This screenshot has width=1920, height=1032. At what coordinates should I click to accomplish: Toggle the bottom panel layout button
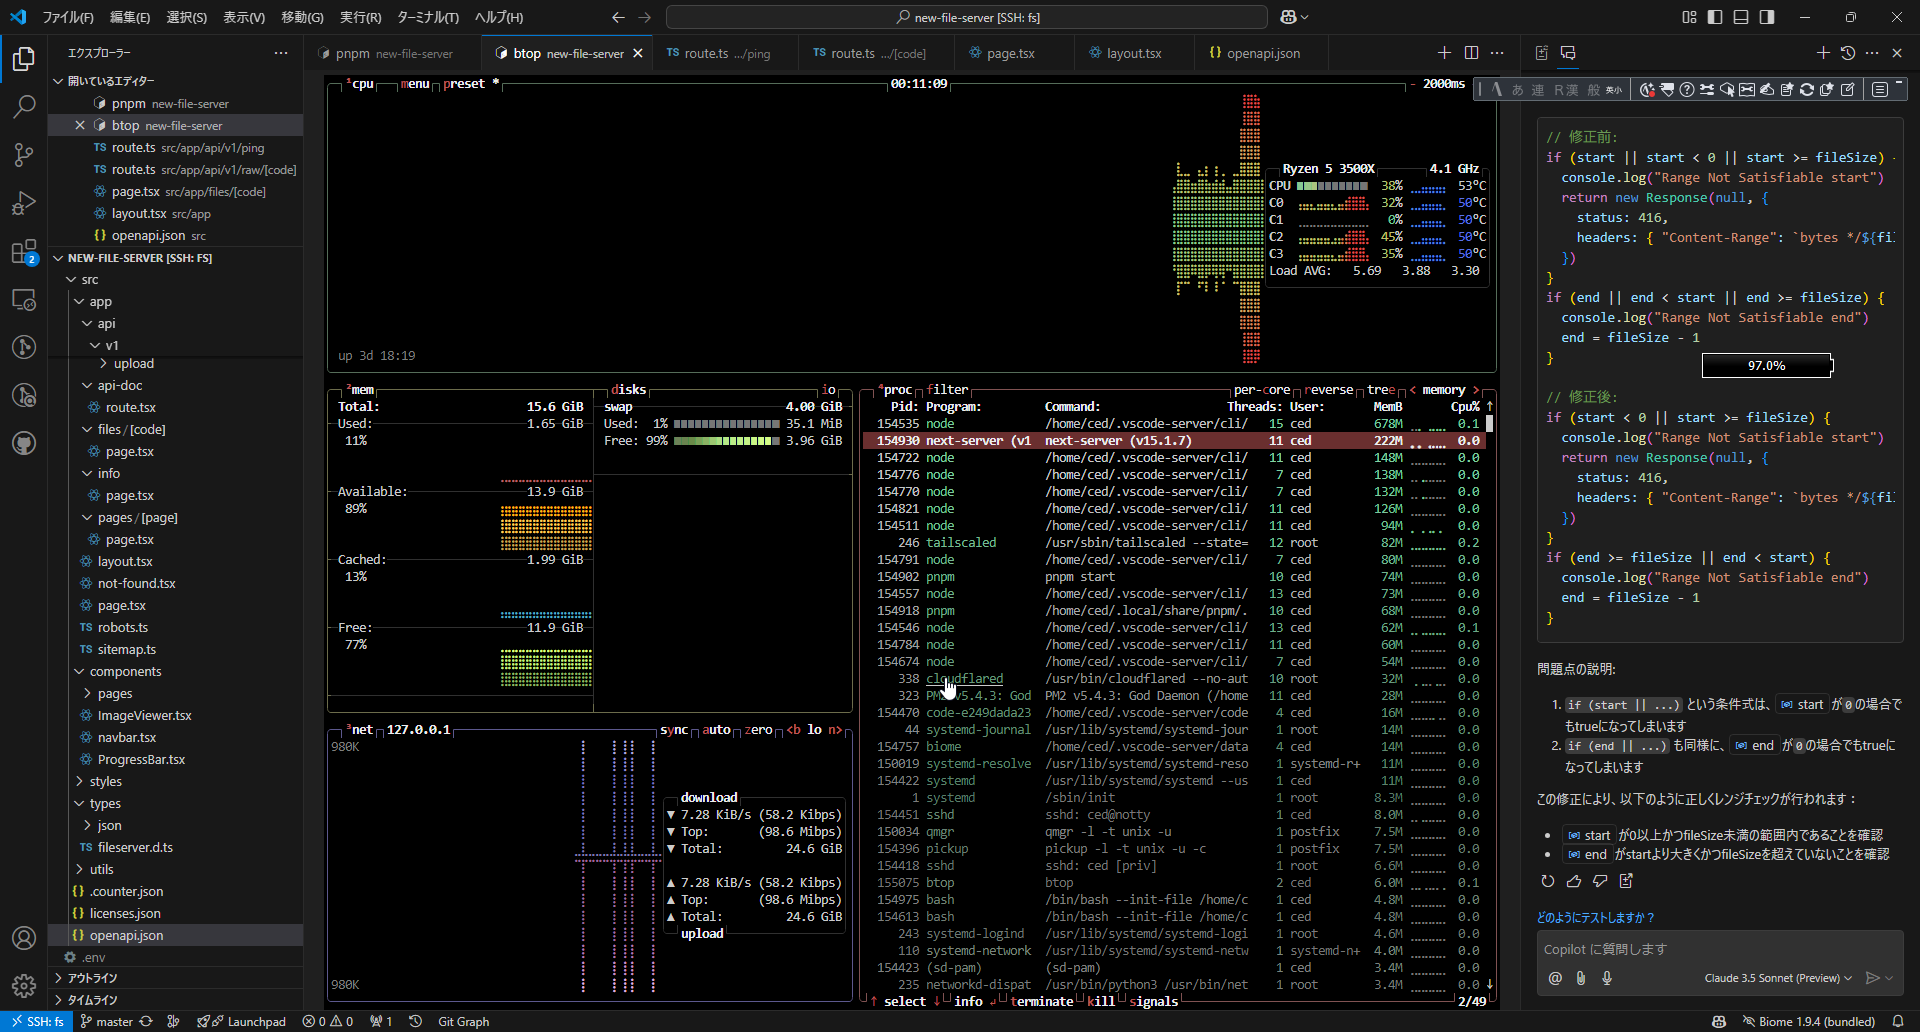click(x=1741, y=17)
